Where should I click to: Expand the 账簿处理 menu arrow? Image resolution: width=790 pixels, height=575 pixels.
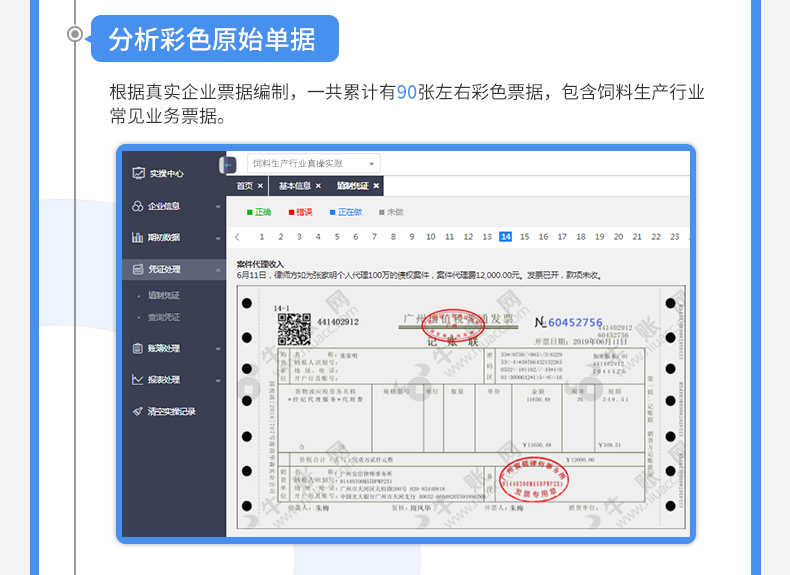click(218, 349)
